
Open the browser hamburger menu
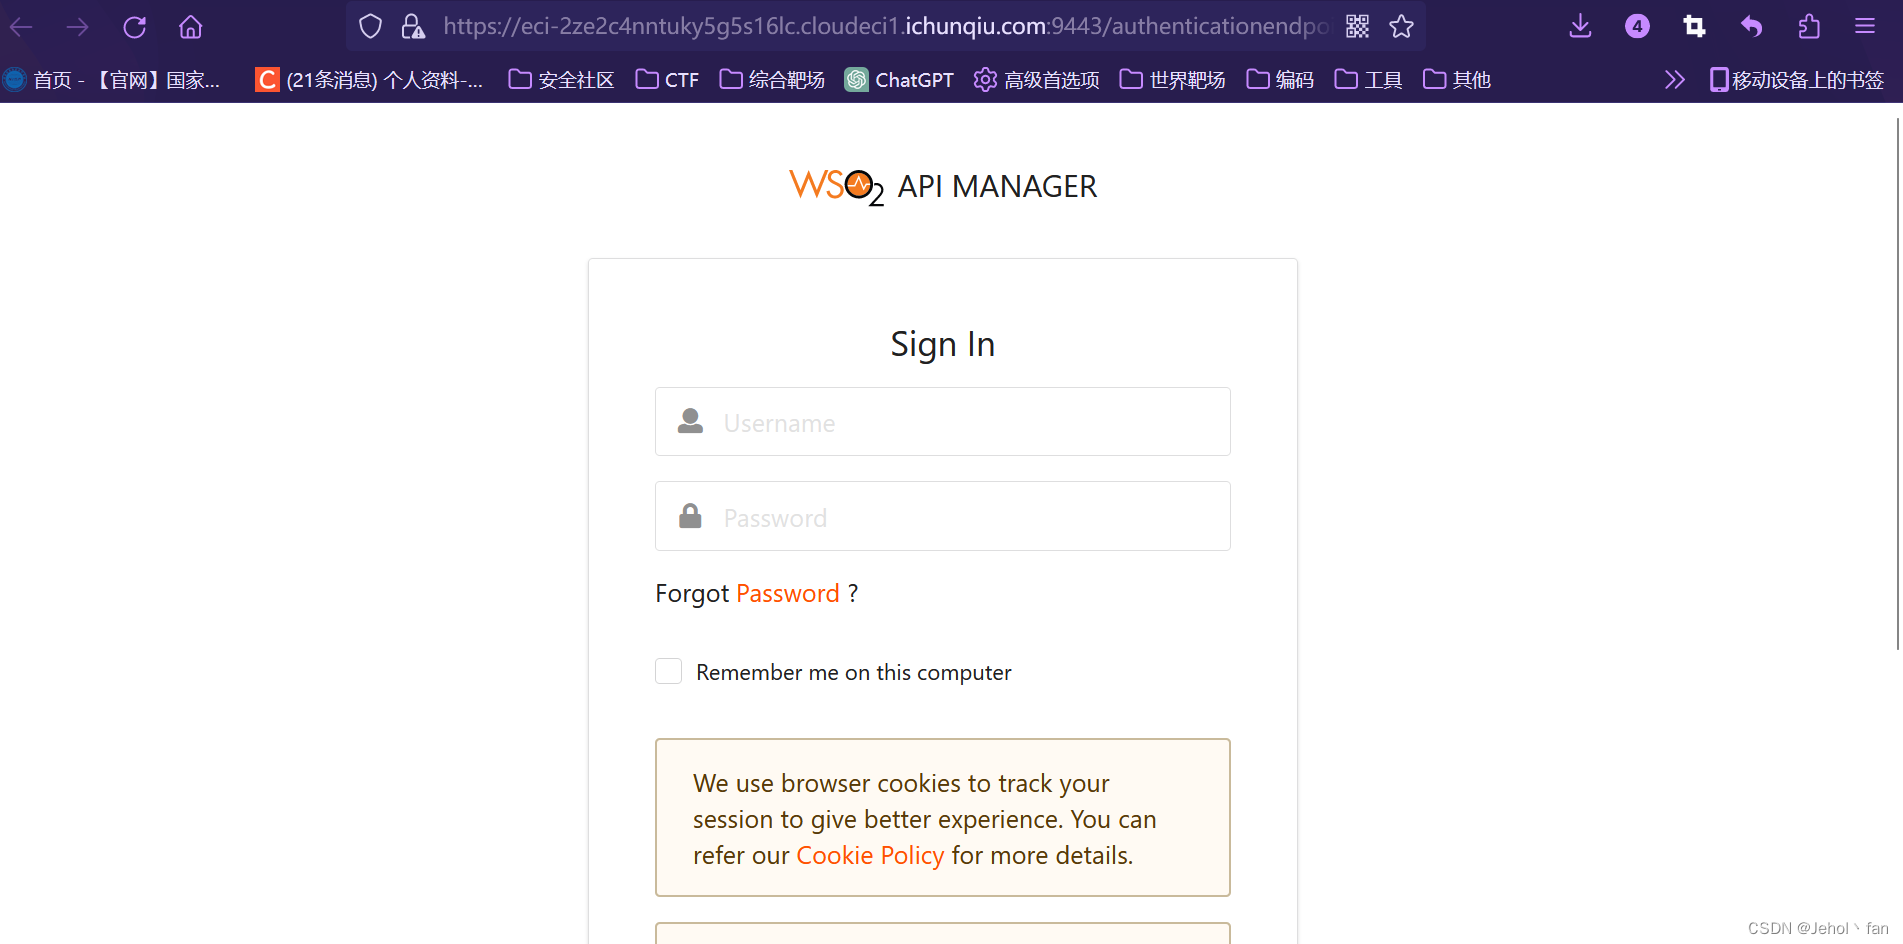1865,27
